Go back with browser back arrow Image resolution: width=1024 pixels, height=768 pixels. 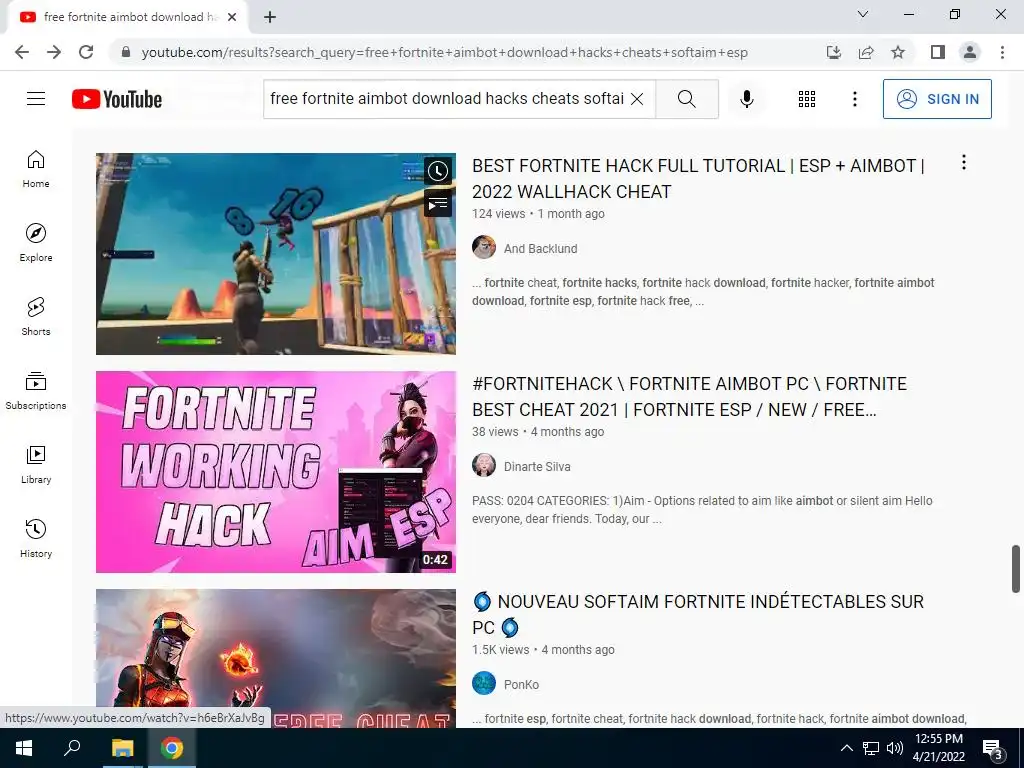click(22, 52)
